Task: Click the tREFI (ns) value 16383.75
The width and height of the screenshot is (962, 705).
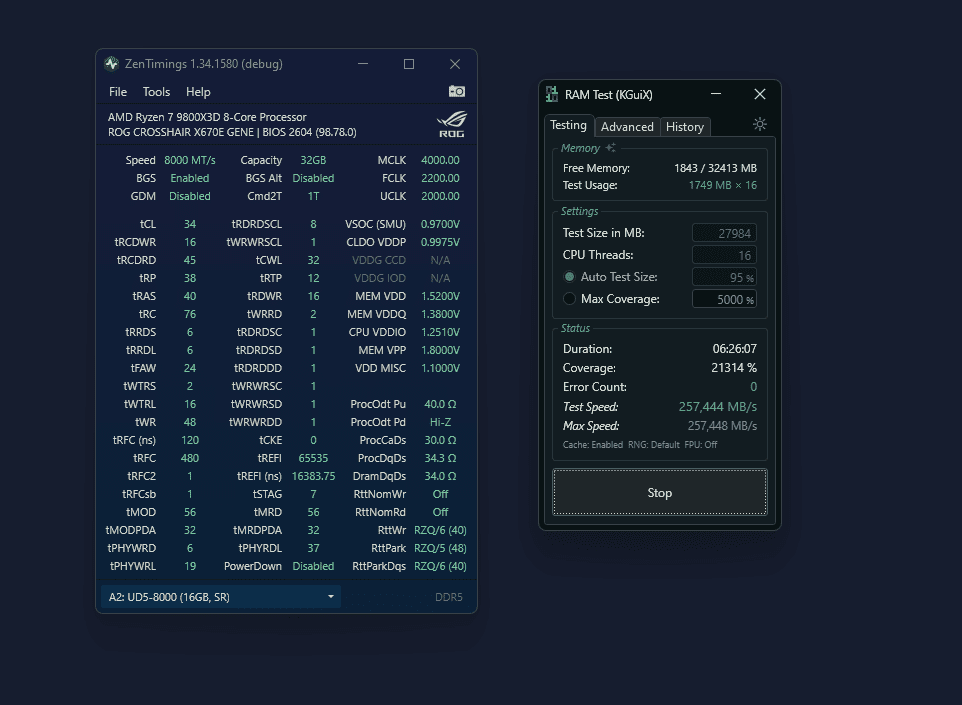Action: click(x=313, y=476)
